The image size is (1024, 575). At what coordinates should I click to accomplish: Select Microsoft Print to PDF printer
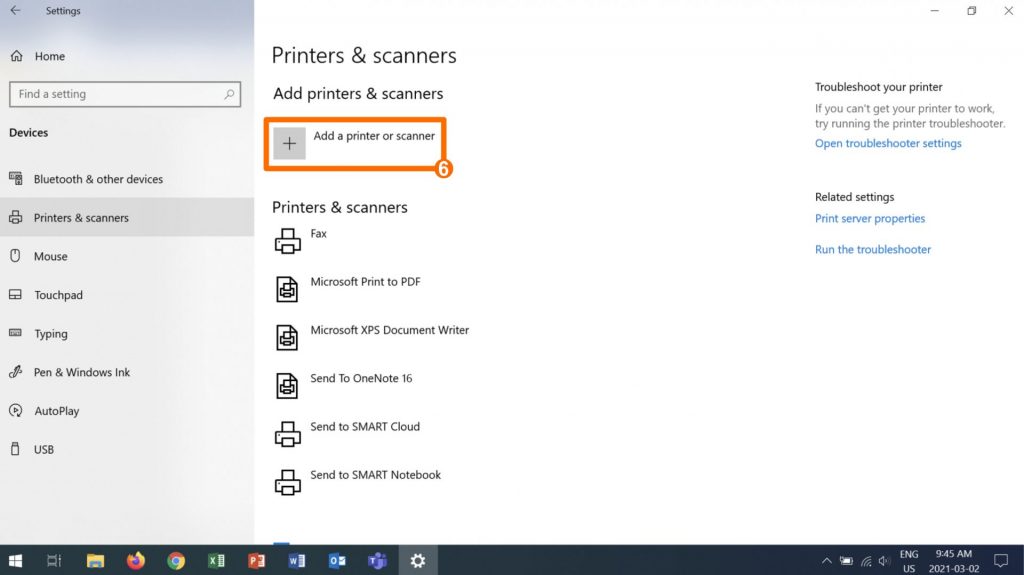(x=365, y=282)
